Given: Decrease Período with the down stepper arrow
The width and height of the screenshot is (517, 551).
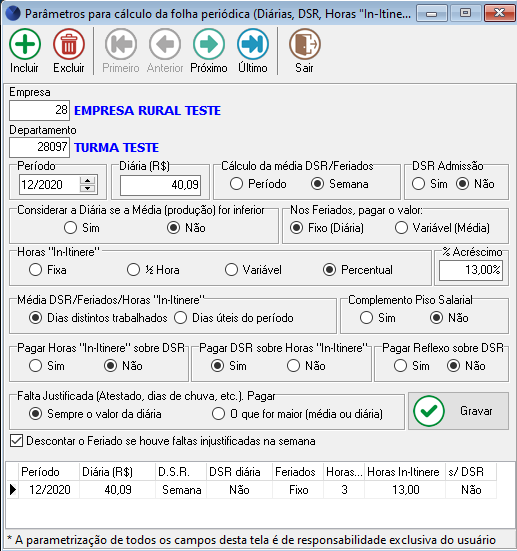Looking at the screenshot, I should (88, 188).
